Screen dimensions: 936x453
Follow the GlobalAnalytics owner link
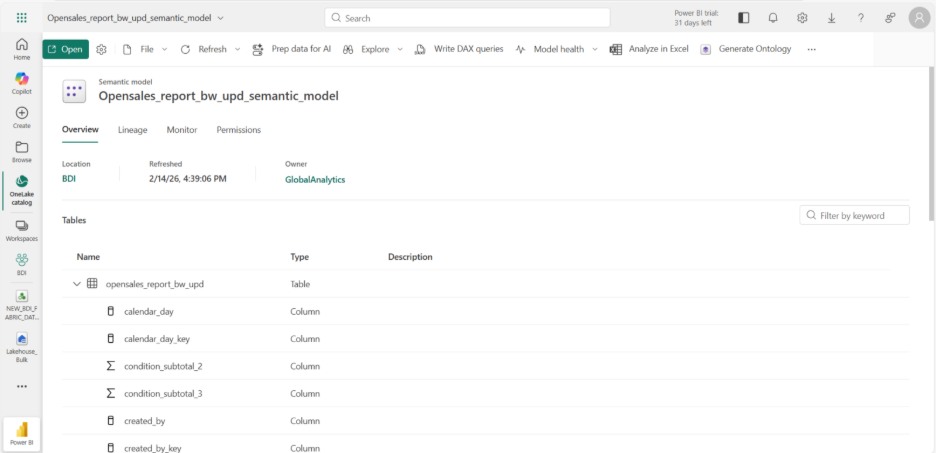pyautogui.click(x=315, y=180)
